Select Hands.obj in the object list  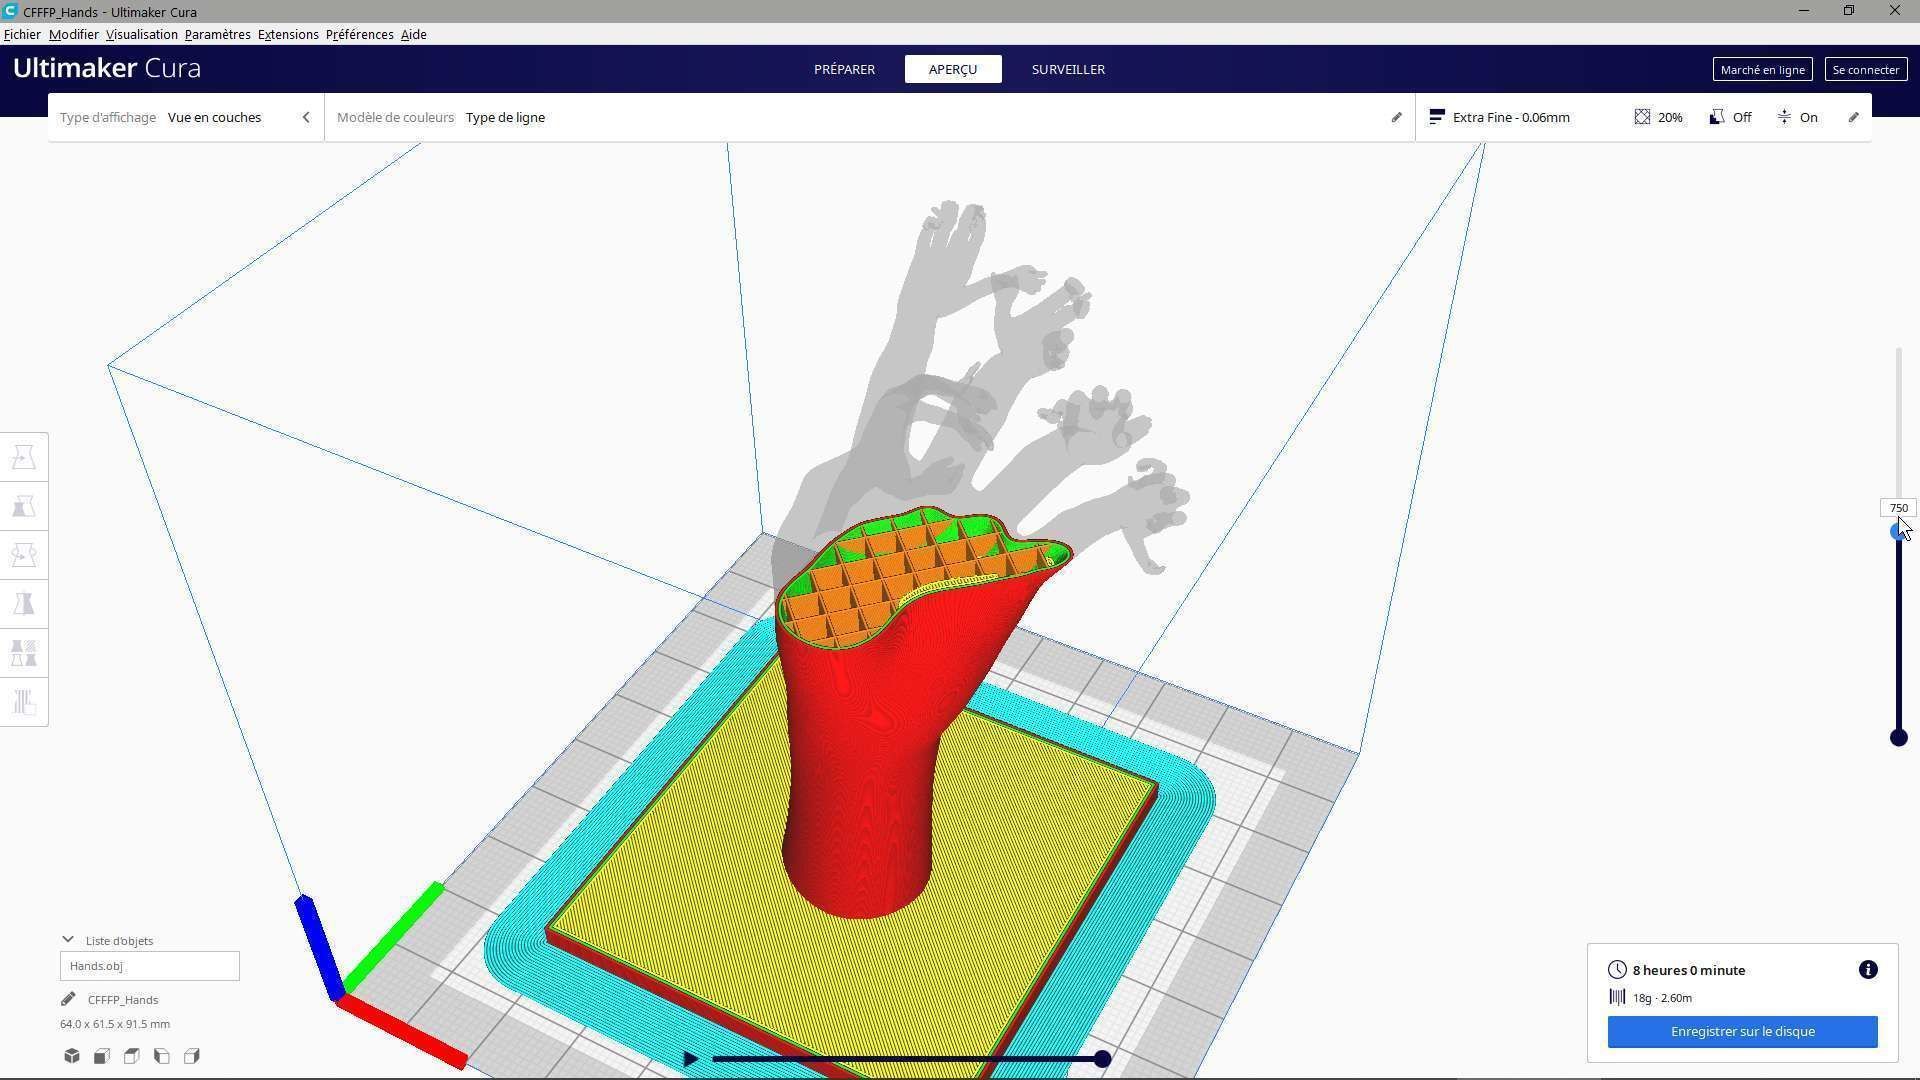pyautogui.click(x=150, y=966)
